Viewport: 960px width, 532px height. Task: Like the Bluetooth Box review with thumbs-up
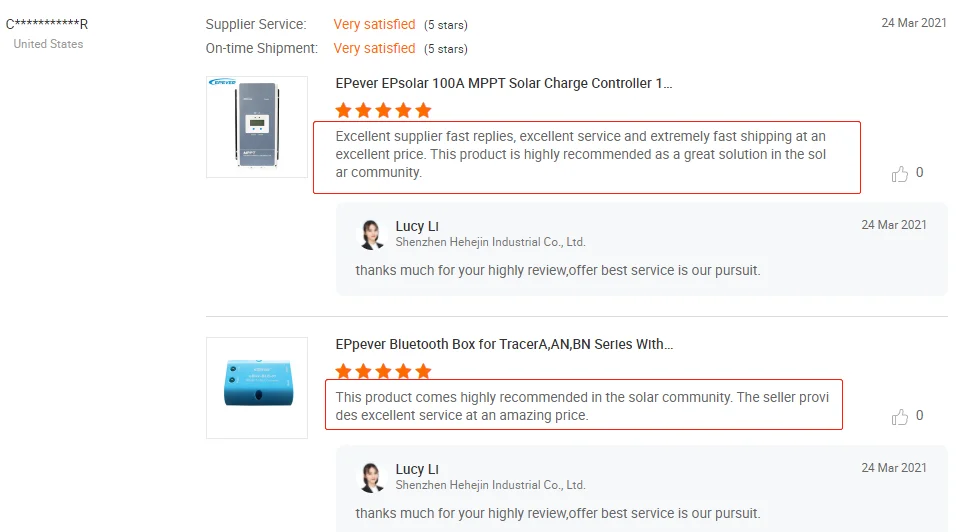(x=900, y=417)
